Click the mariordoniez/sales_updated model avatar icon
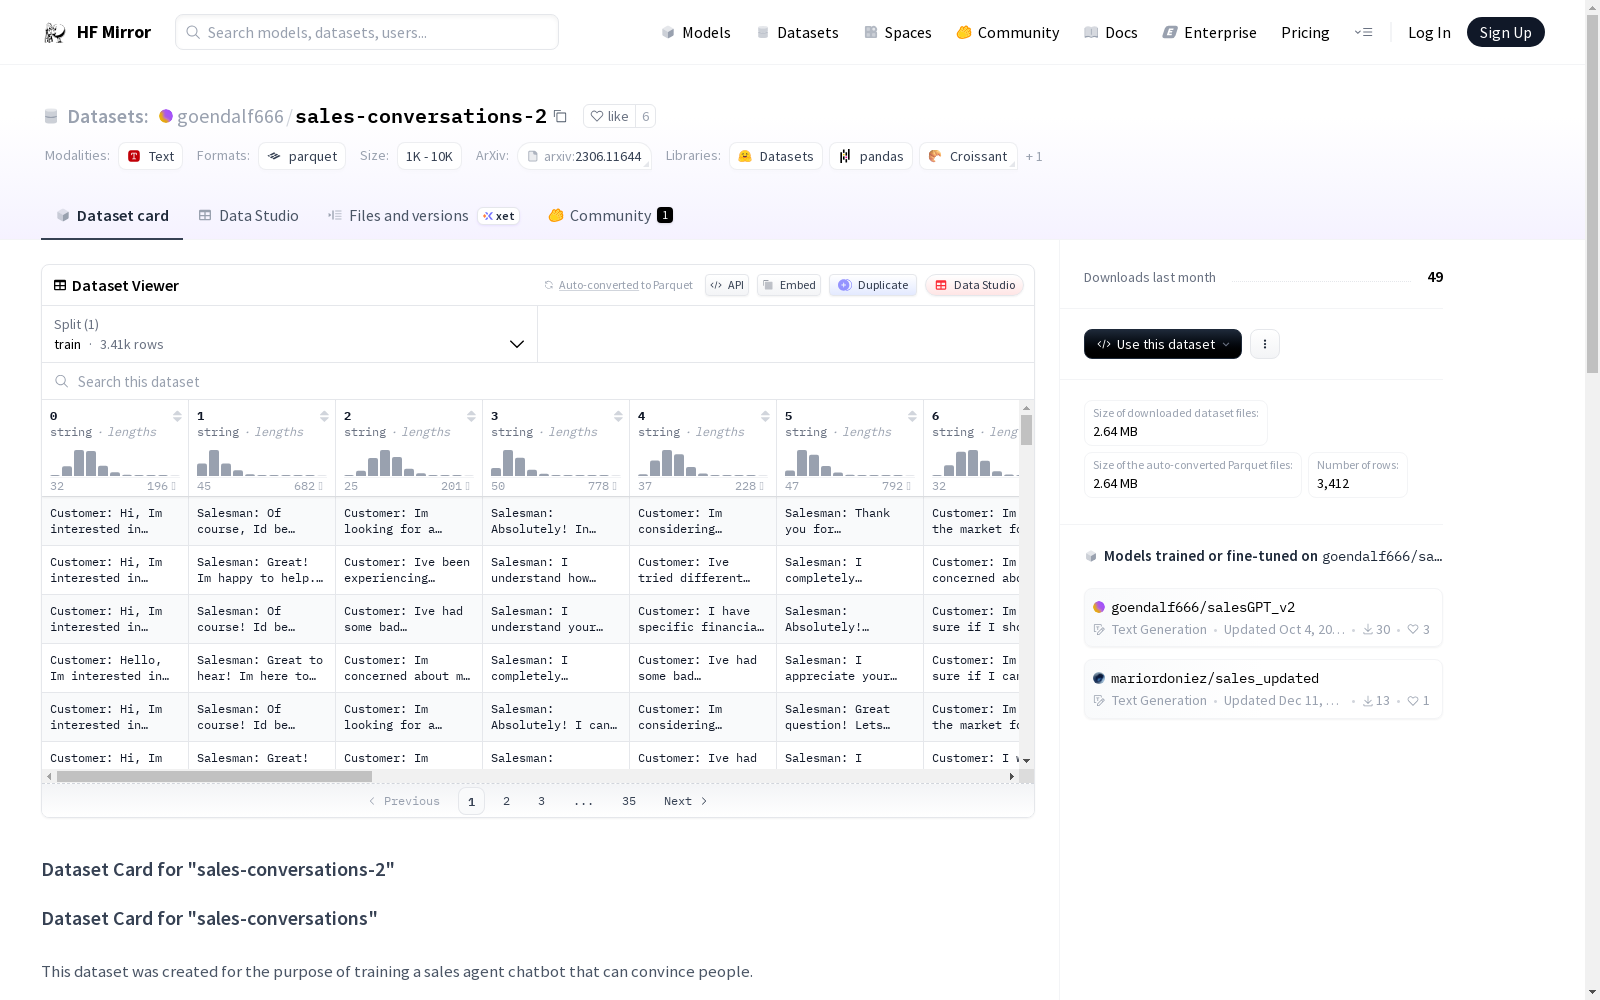Image resolution: width=1600 pixels, height=1000 pixels. pos(1099,678)
